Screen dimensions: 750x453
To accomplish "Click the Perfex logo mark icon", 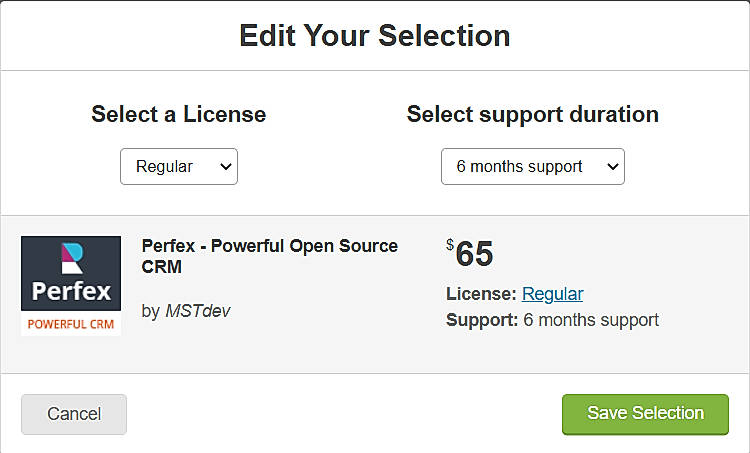I will click(x=70, y=258).
